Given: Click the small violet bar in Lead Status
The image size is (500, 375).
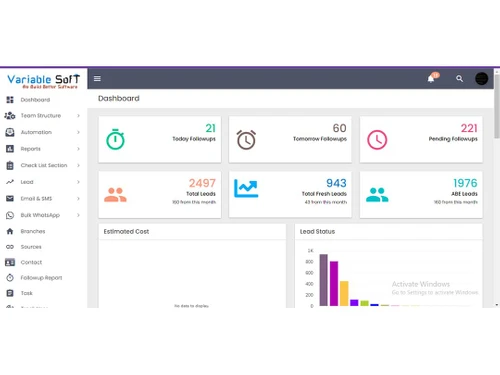Looking at the screenshot, I should point(354,303).
